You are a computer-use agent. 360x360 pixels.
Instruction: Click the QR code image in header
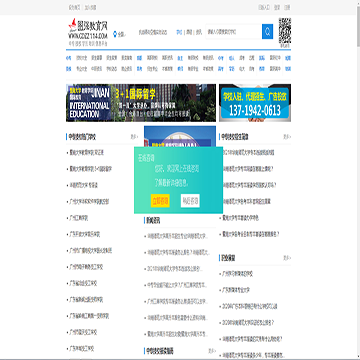pyautogui.click(x=285, y=31)
